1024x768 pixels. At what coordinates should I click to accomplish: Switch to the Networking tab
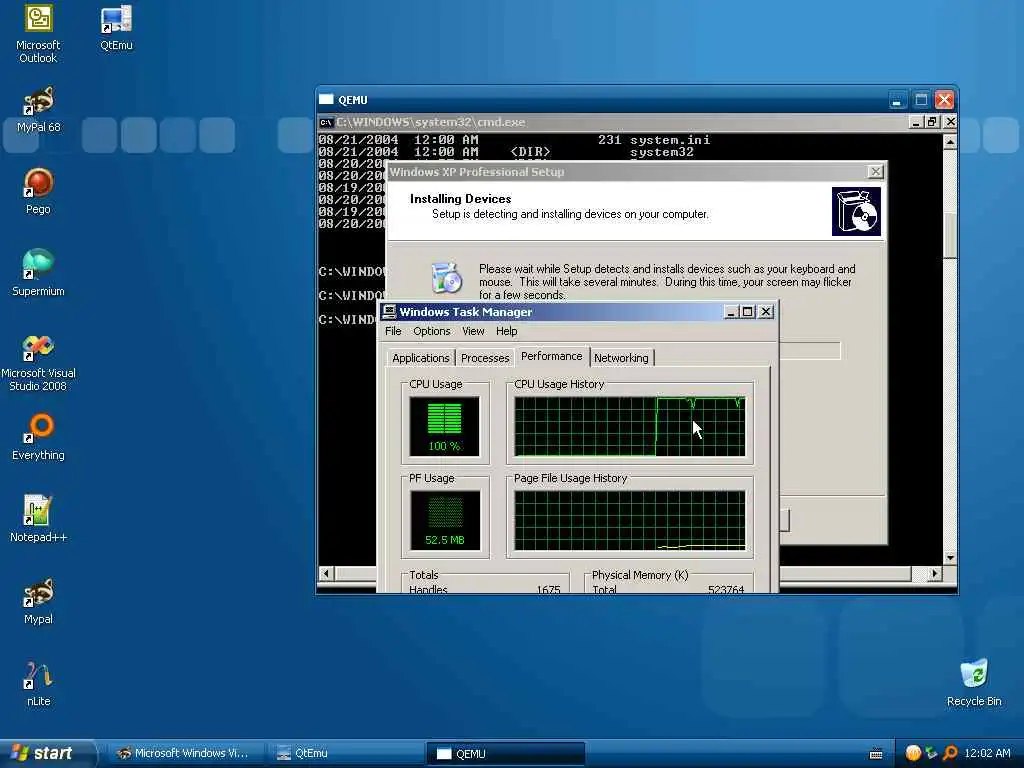tap(621, 358)
